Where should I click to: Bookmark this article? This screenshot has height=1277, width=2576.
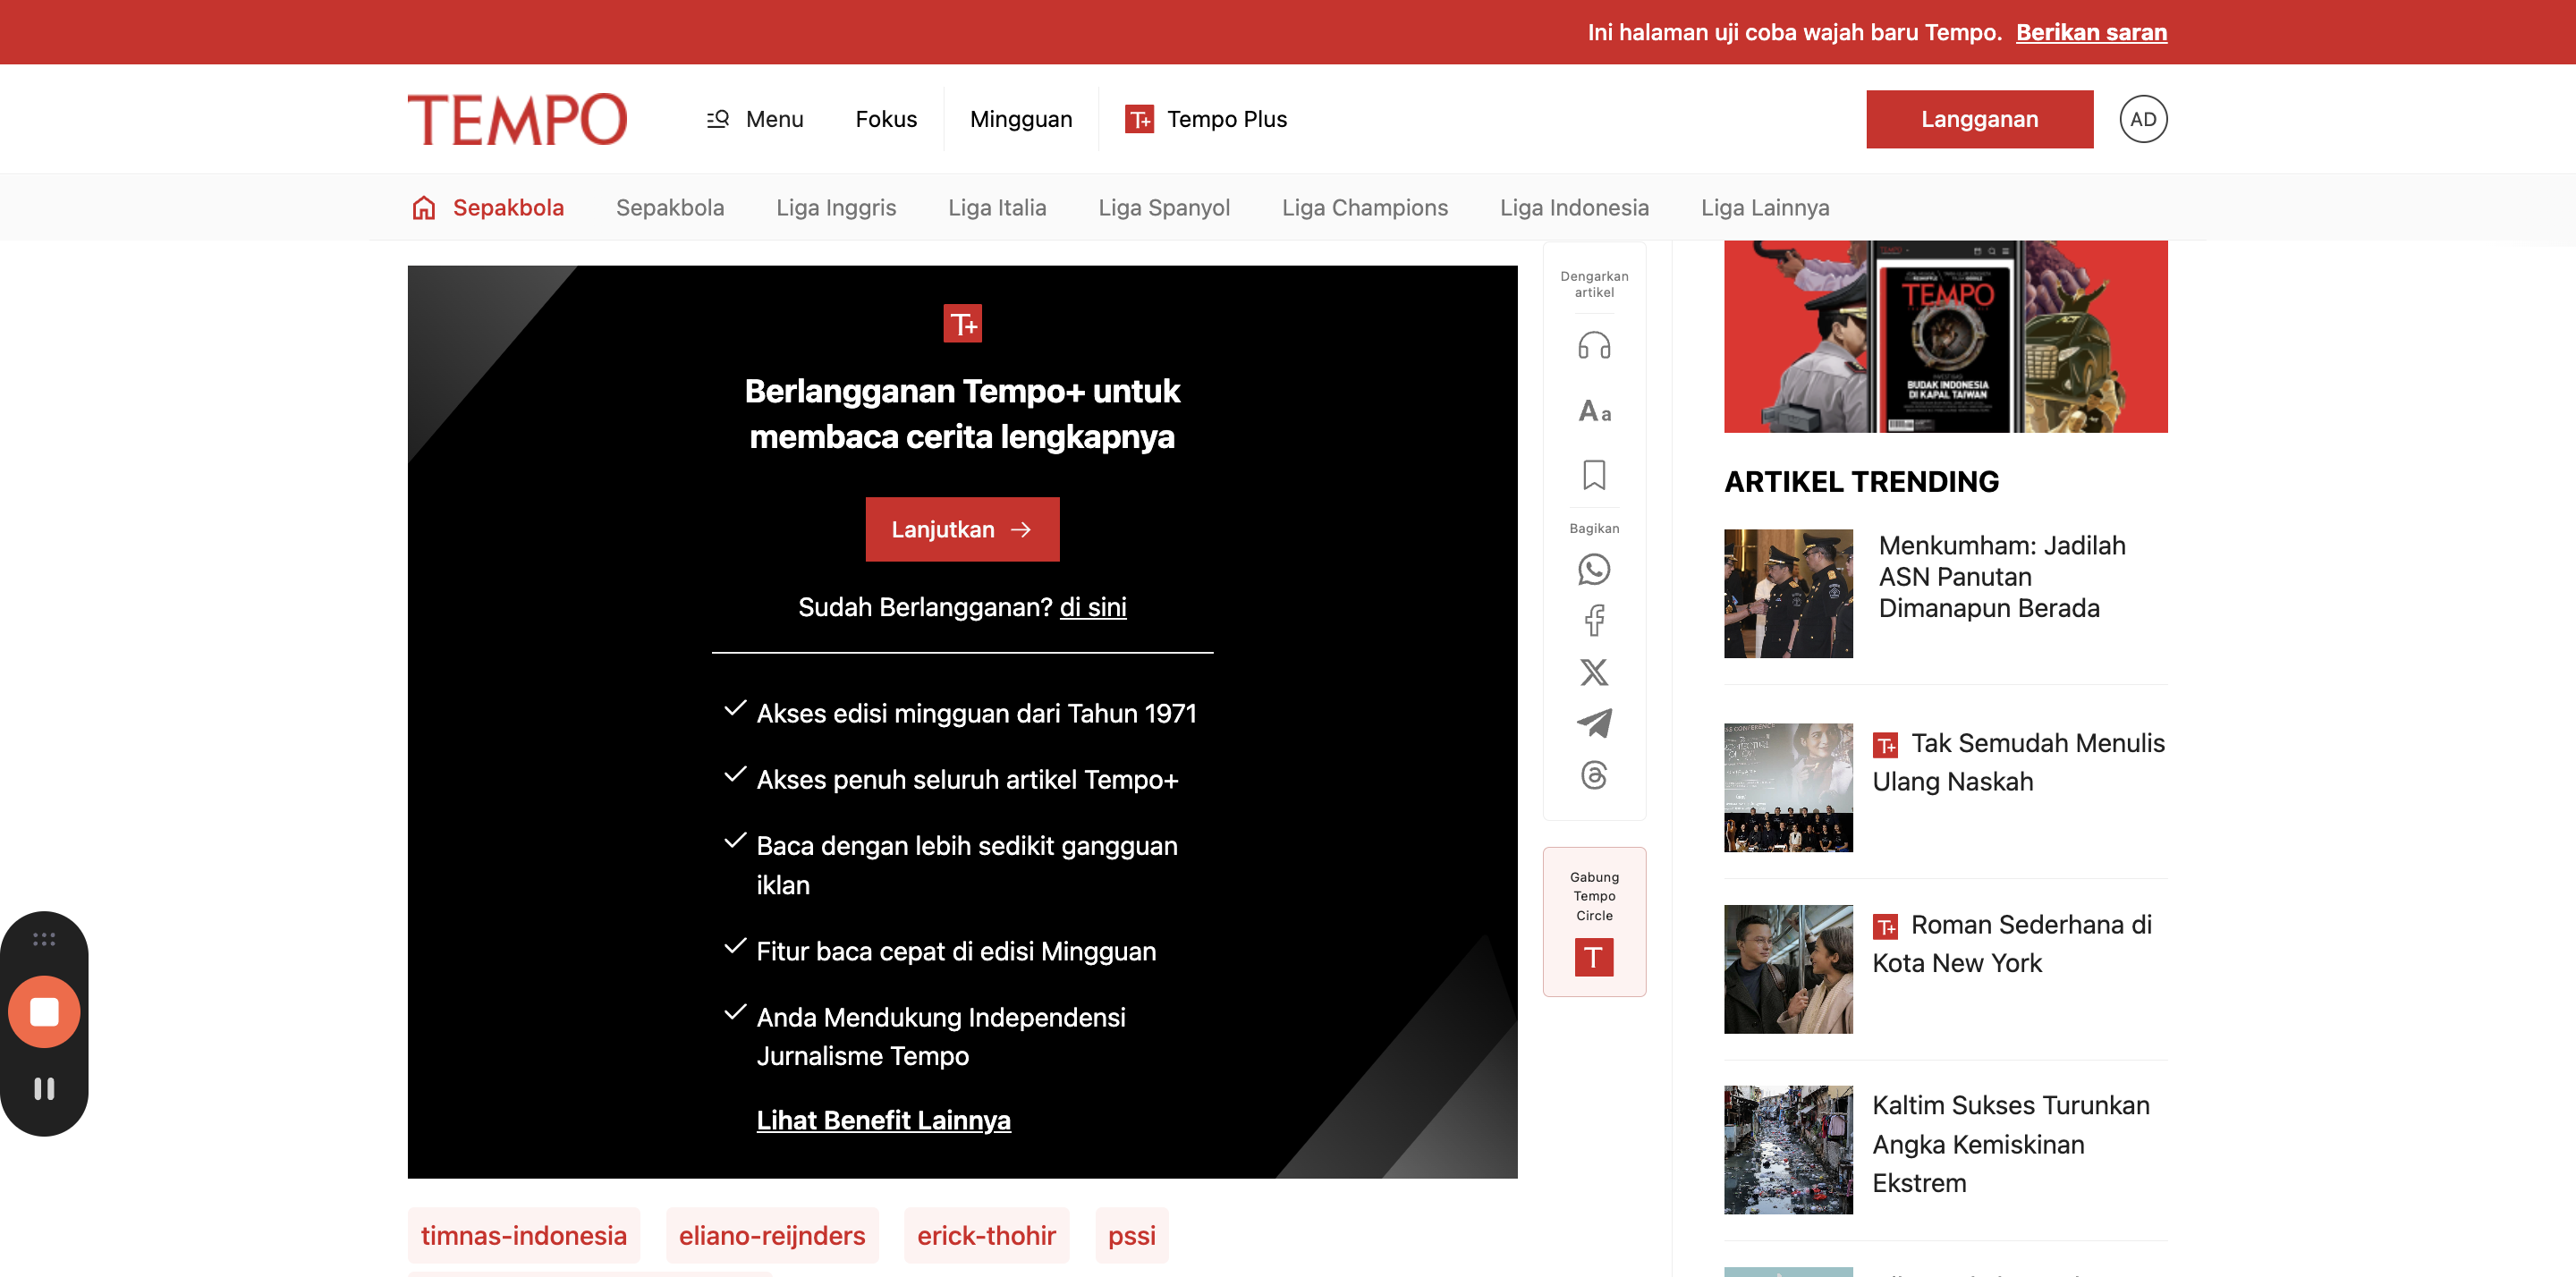1594,475
